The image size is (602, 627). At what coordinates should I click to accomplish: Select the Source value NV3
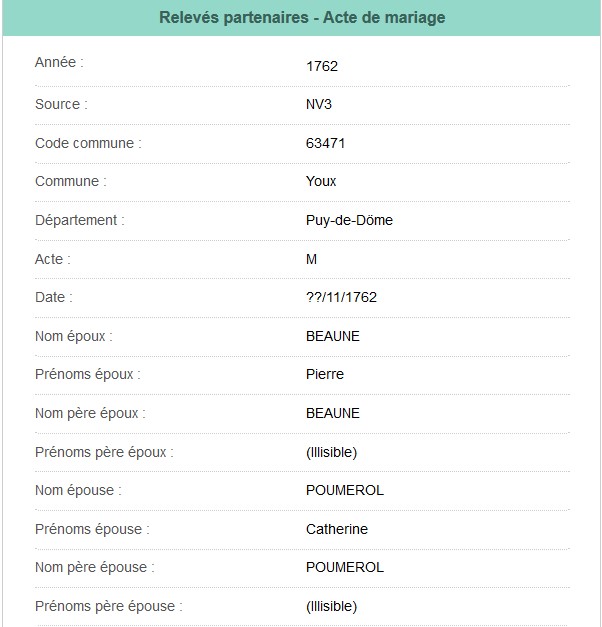click(321, 105)
